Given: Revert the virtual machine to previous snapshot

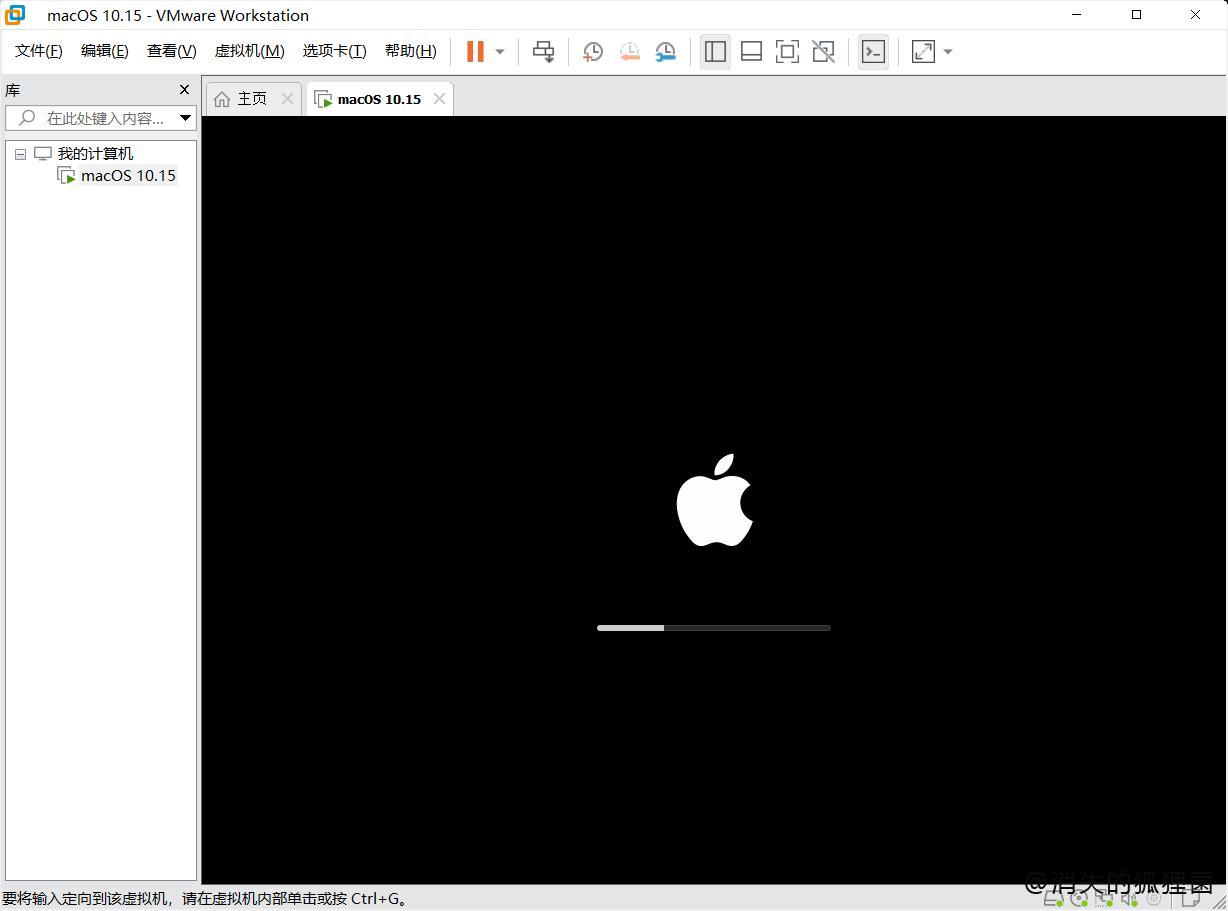Looking at the screenshot, I should coord(629,51).
